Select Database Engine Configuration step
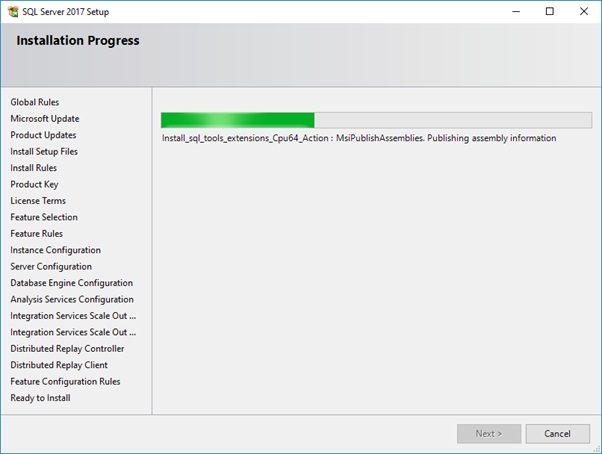The image size is (602, 454). (72, 283)
